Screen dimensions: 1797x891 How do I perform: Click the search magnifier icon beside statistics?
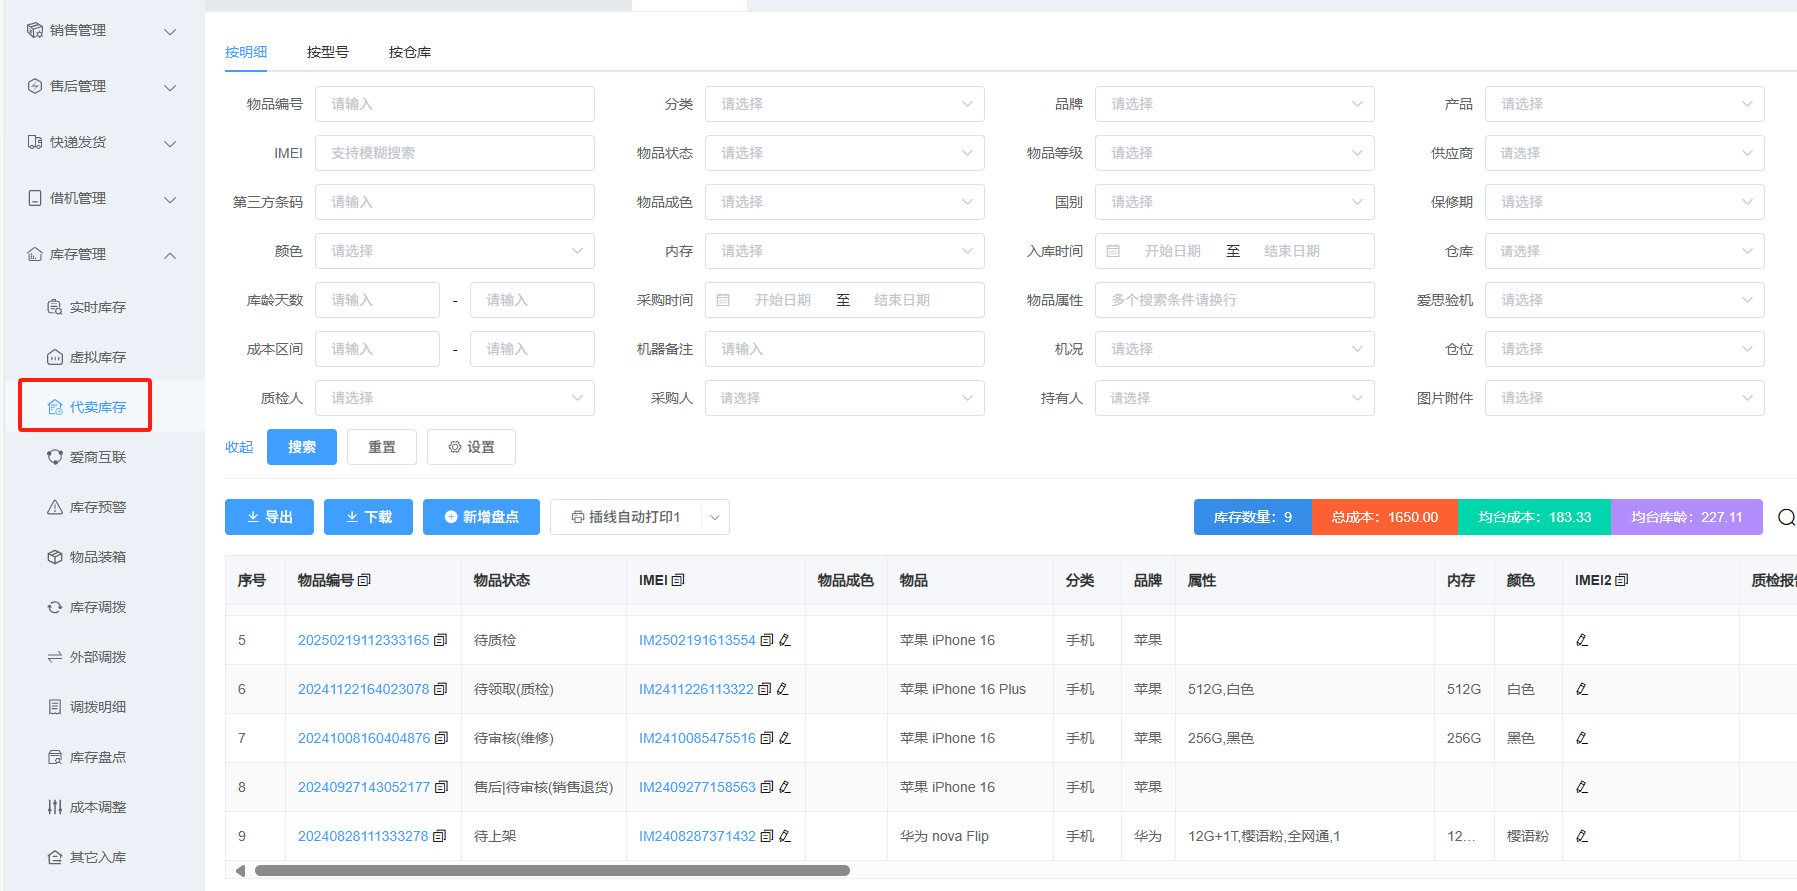(x=1786, y=517)
